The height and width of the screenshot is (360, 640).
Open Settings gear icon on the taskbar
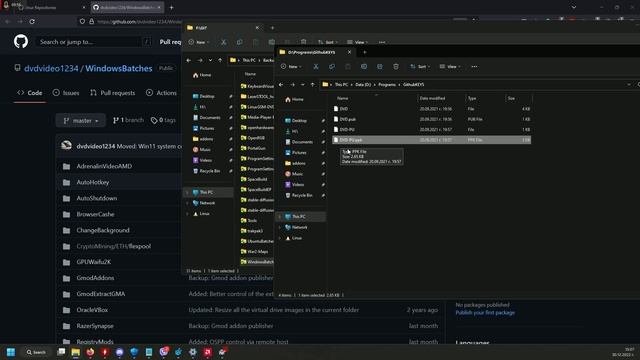point(193,352)
